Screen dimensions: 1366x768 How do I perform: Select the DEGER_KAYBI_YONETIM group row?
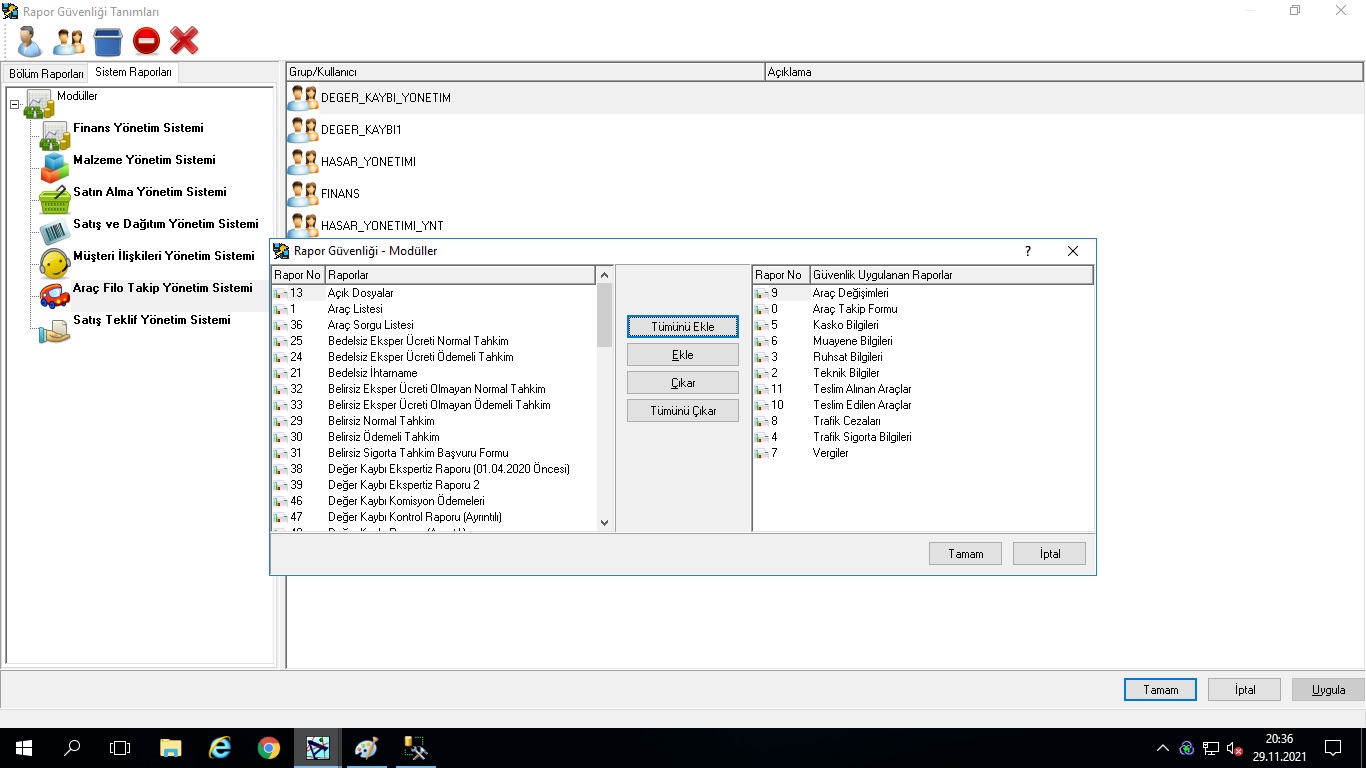click(385, 98)
